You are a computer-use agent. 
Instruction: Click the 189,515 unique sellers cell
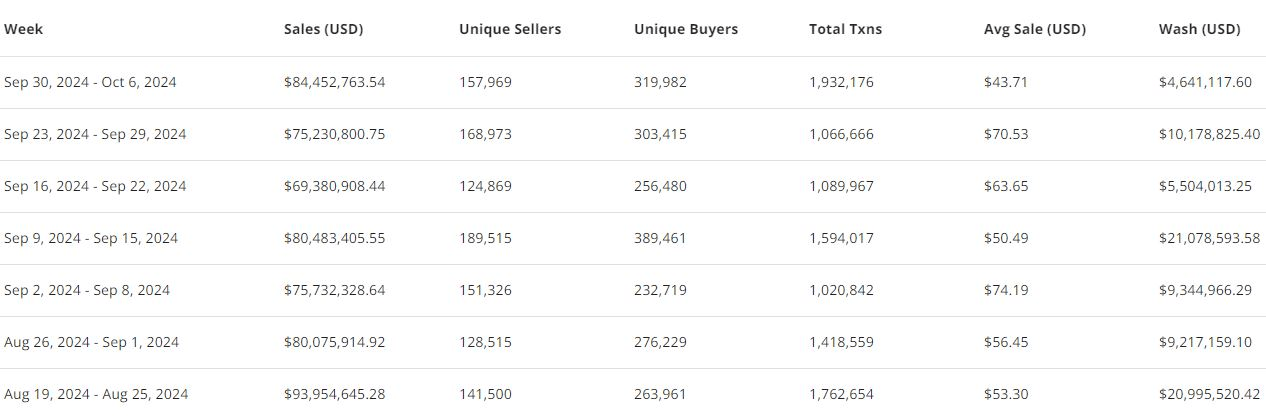click(x=485, y=238)
